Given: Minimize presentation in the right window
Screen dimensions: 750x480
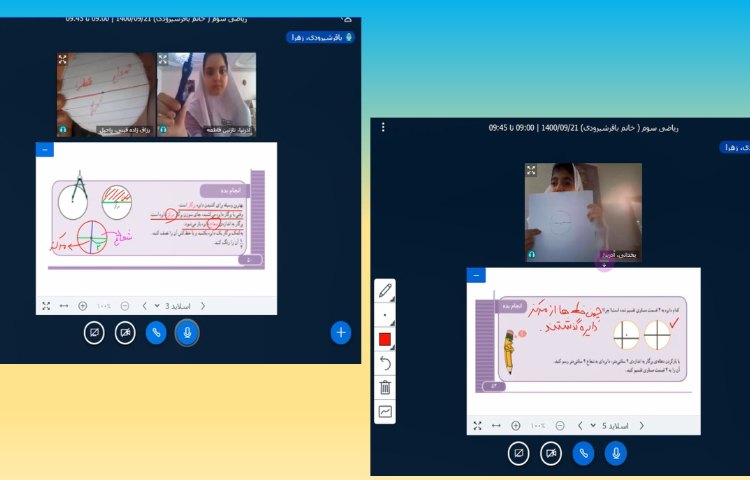Looking at the screenshot, I should pos(476,275).
